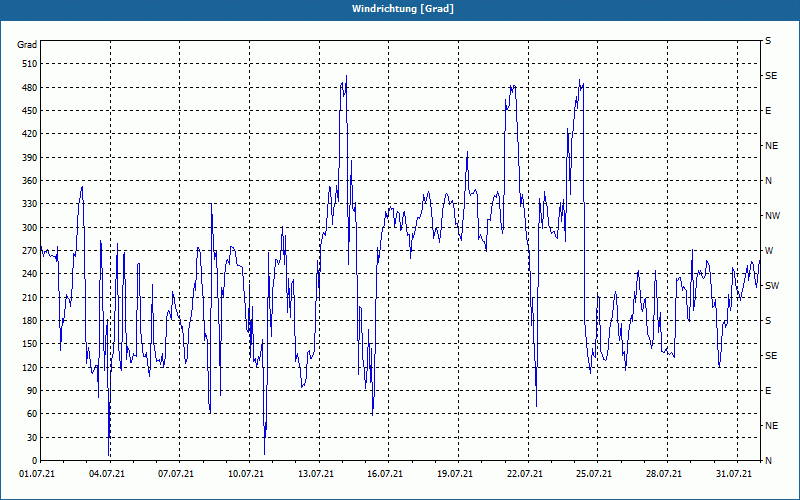The height and width of the screenshot is (500, 800).
Task: Click the y-axis value 60
Action: [x=31, y=414]
